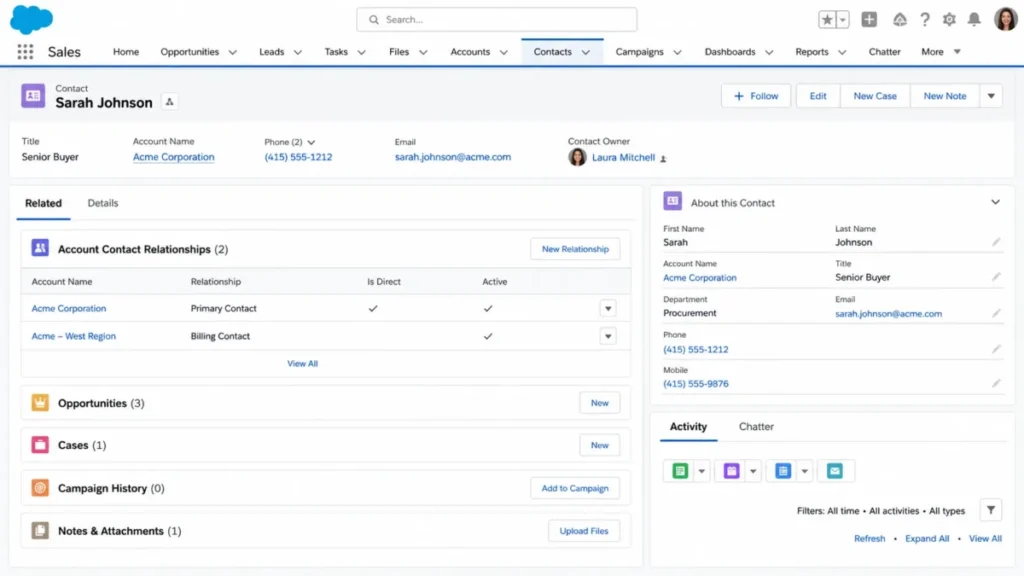
Task: Click the blue Log a Call activity icon
Action: coord(783,471)
